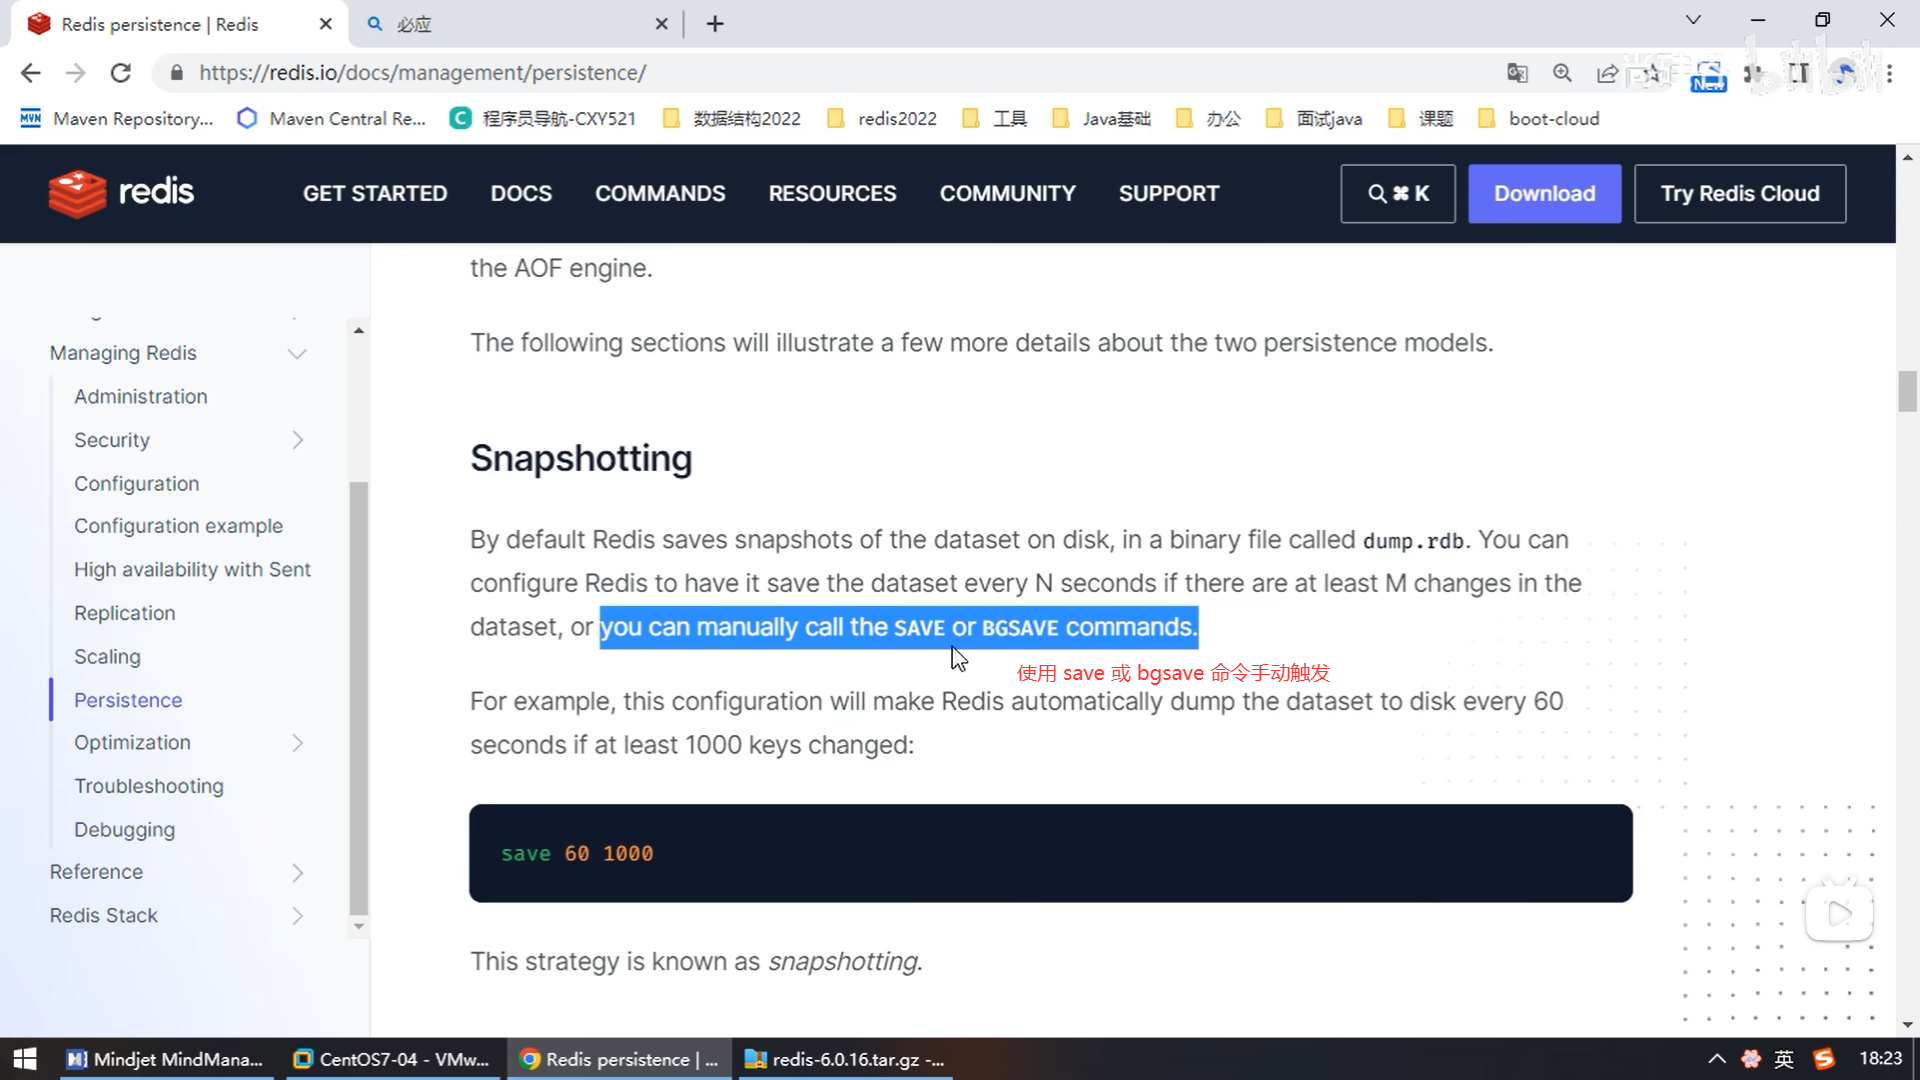Click the share page icon
The image size is (1920, 1080).
1607,73
